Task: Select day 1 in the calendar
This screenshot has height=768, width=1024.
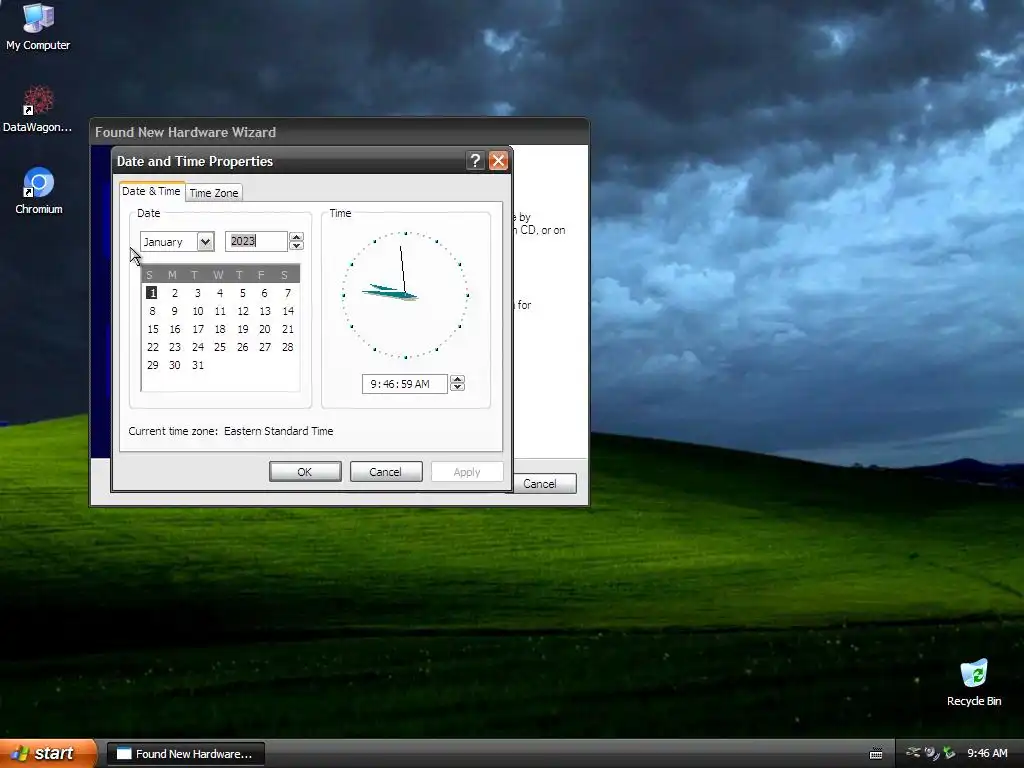Action: pos(152,293)
